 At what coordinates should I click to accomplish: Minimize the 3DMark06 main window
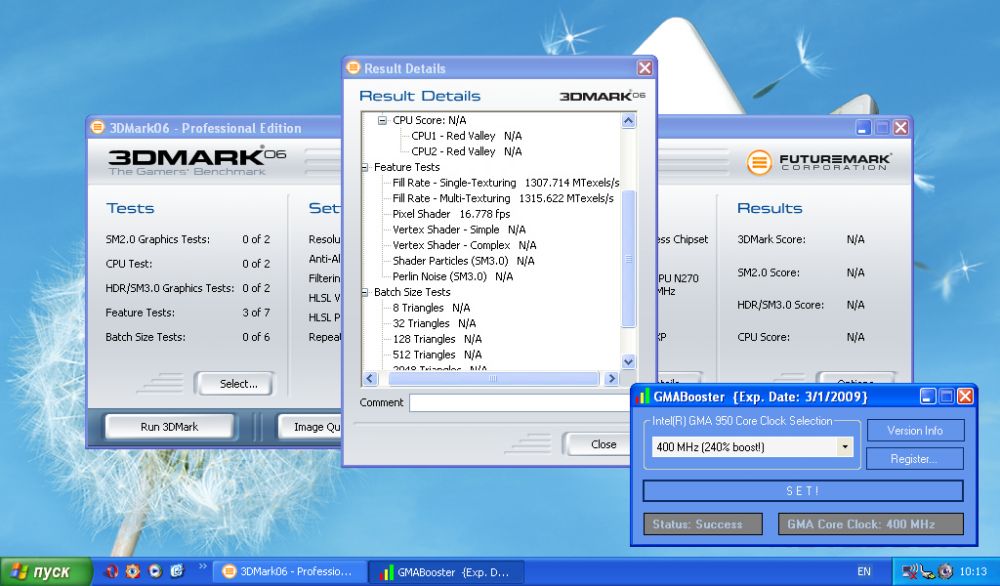tap(863, 128)
